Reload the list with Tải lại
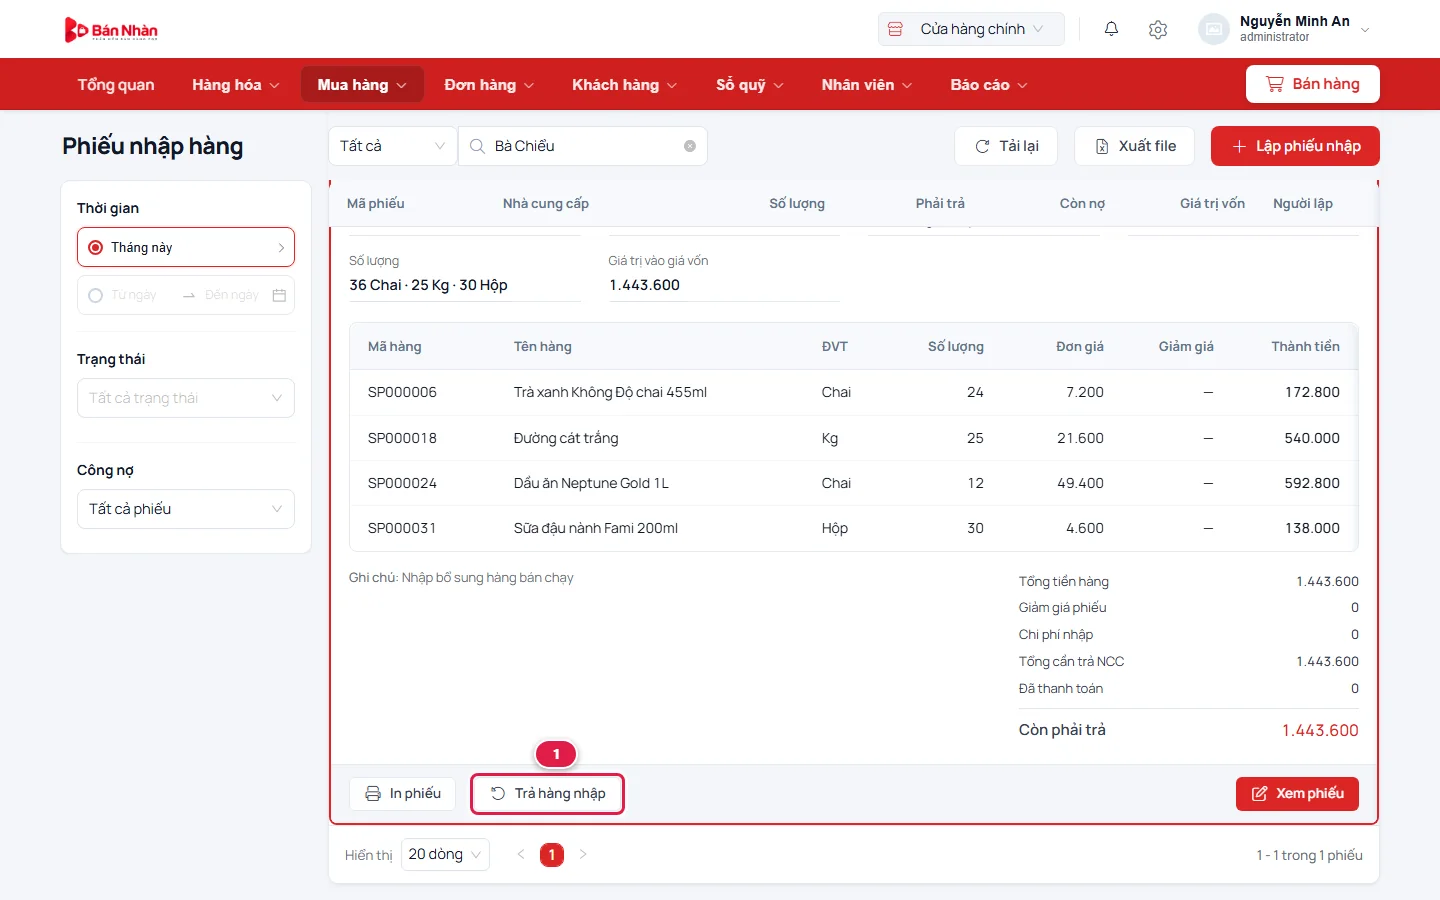This screenshot has height=900, width=1440. (x=1007, y=146)
